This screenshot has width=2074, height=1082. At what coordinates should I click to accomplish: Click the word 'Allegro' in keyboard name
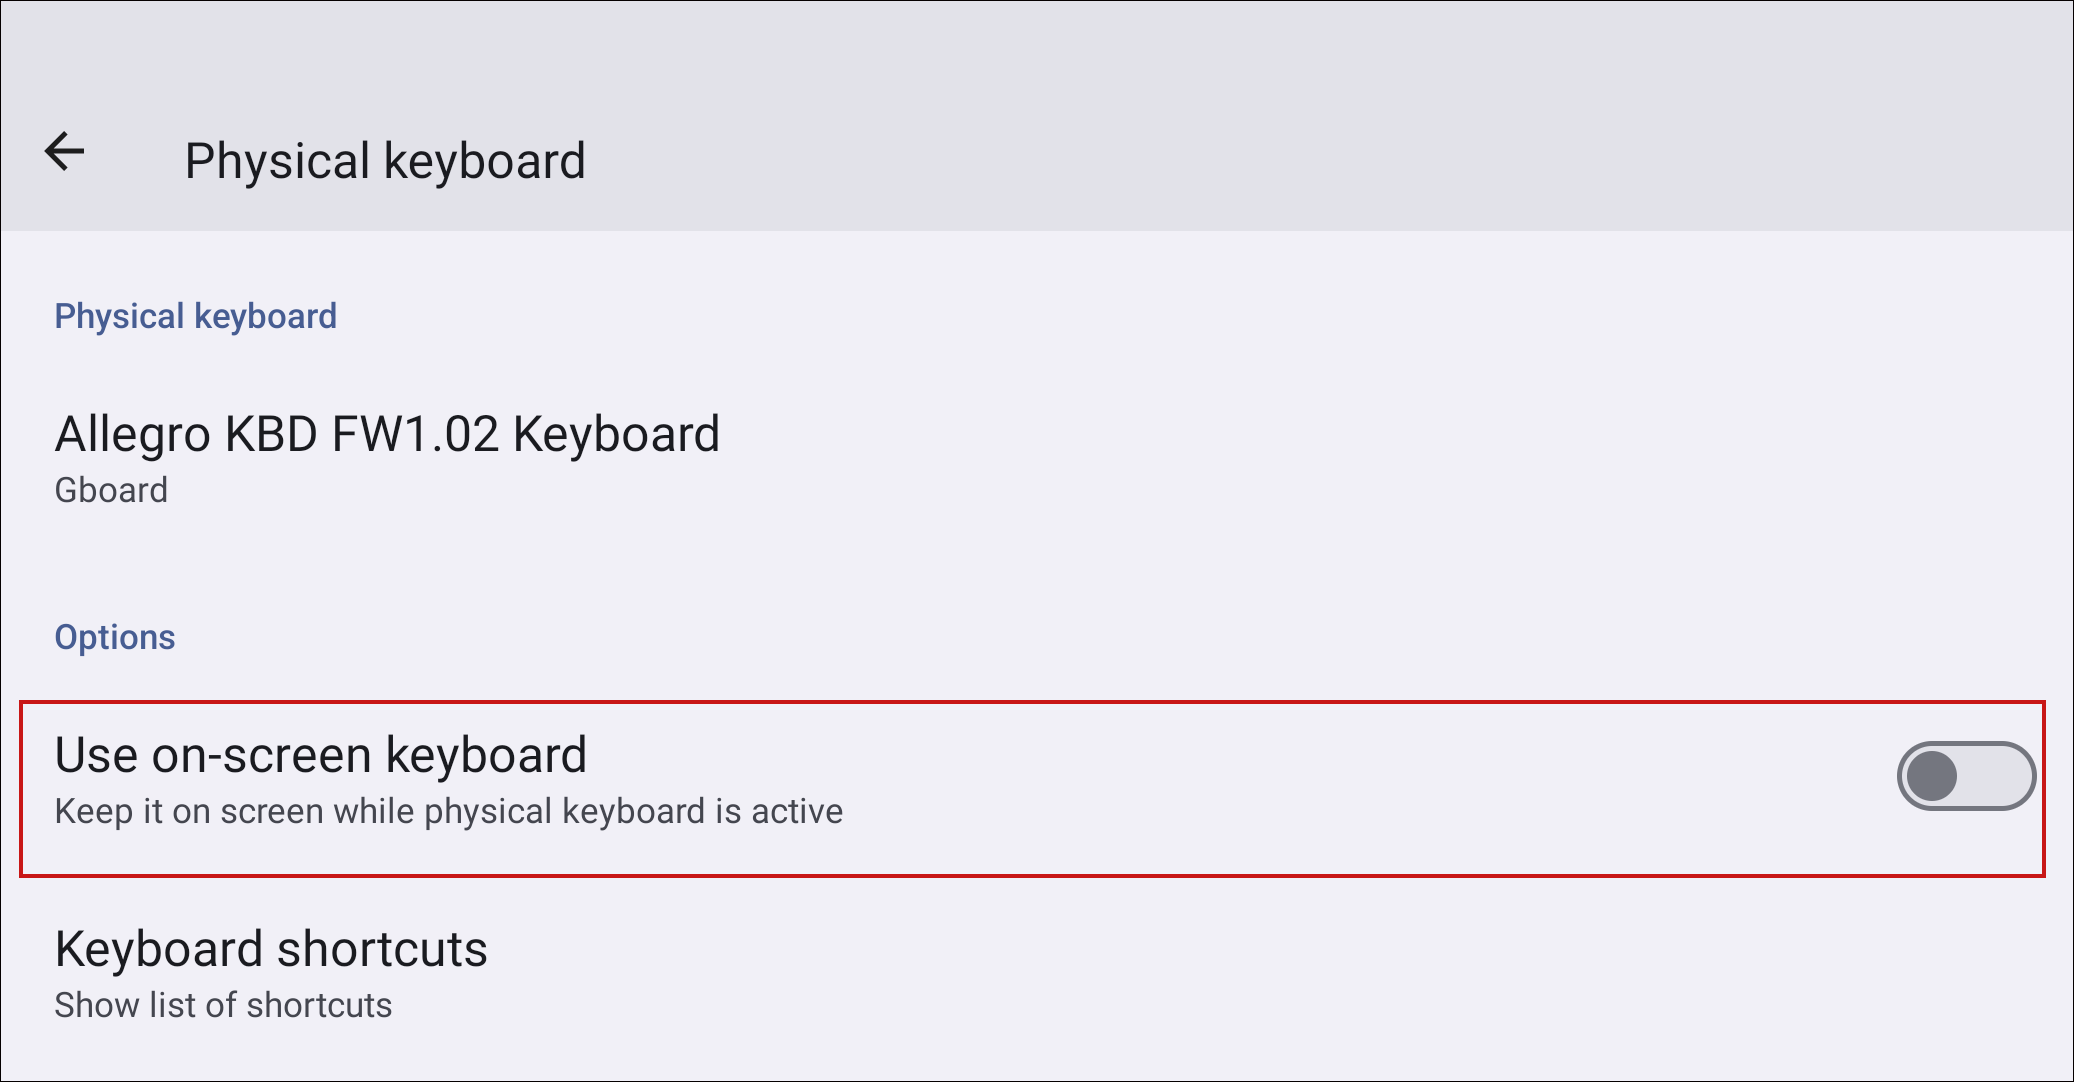[x=133, y=435]
